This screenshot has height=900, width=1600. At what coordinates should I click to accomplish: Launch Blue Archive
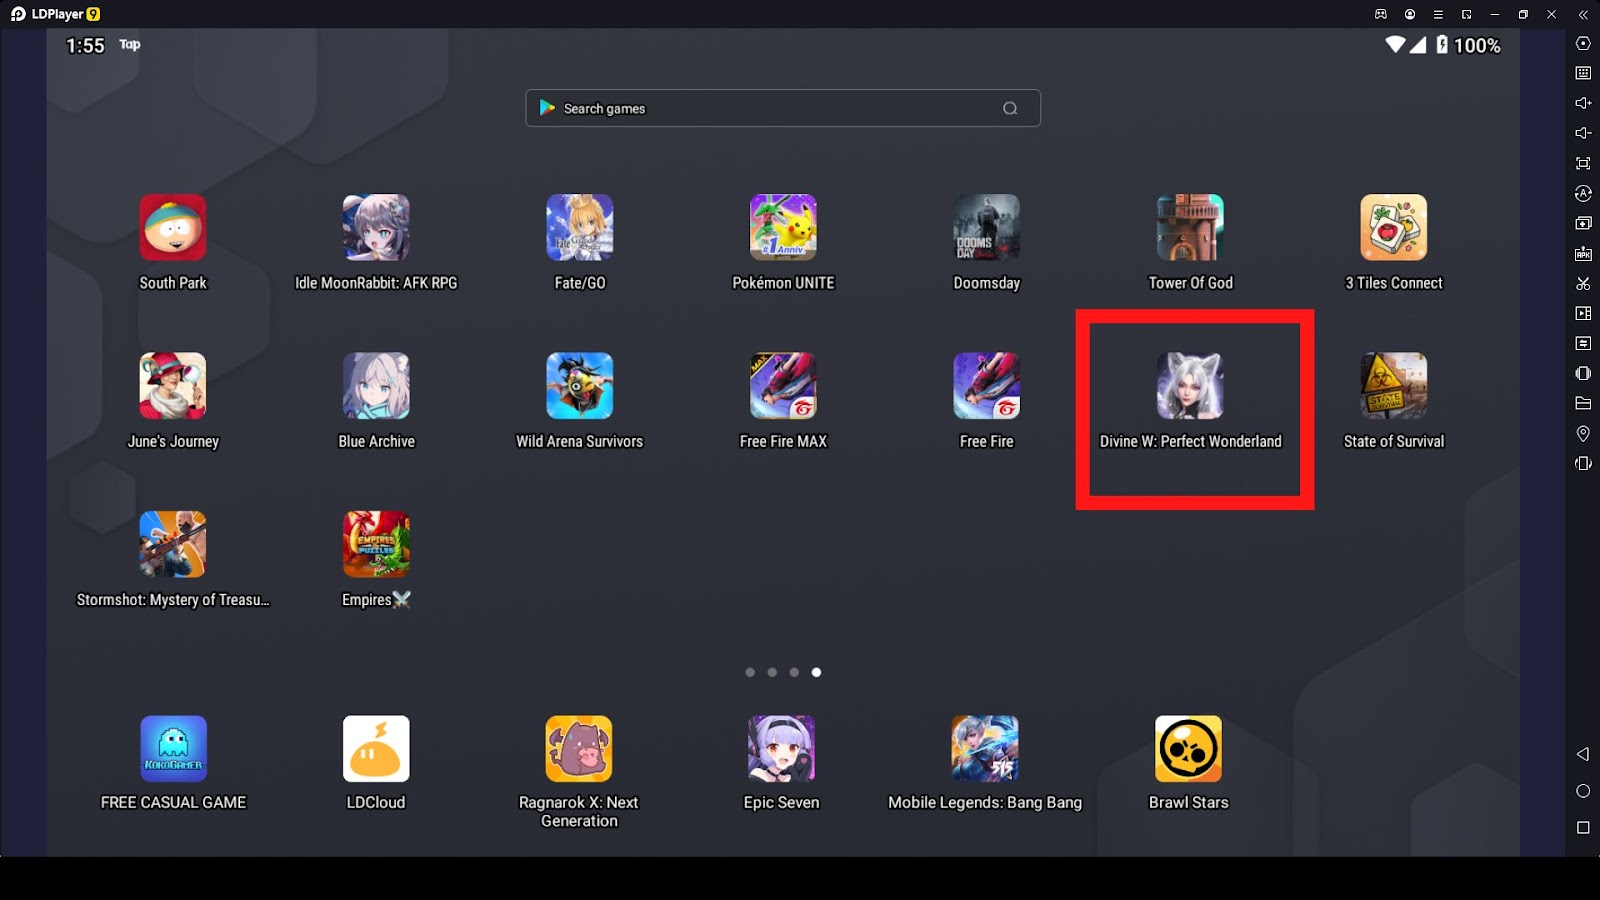tap(376, 386)
